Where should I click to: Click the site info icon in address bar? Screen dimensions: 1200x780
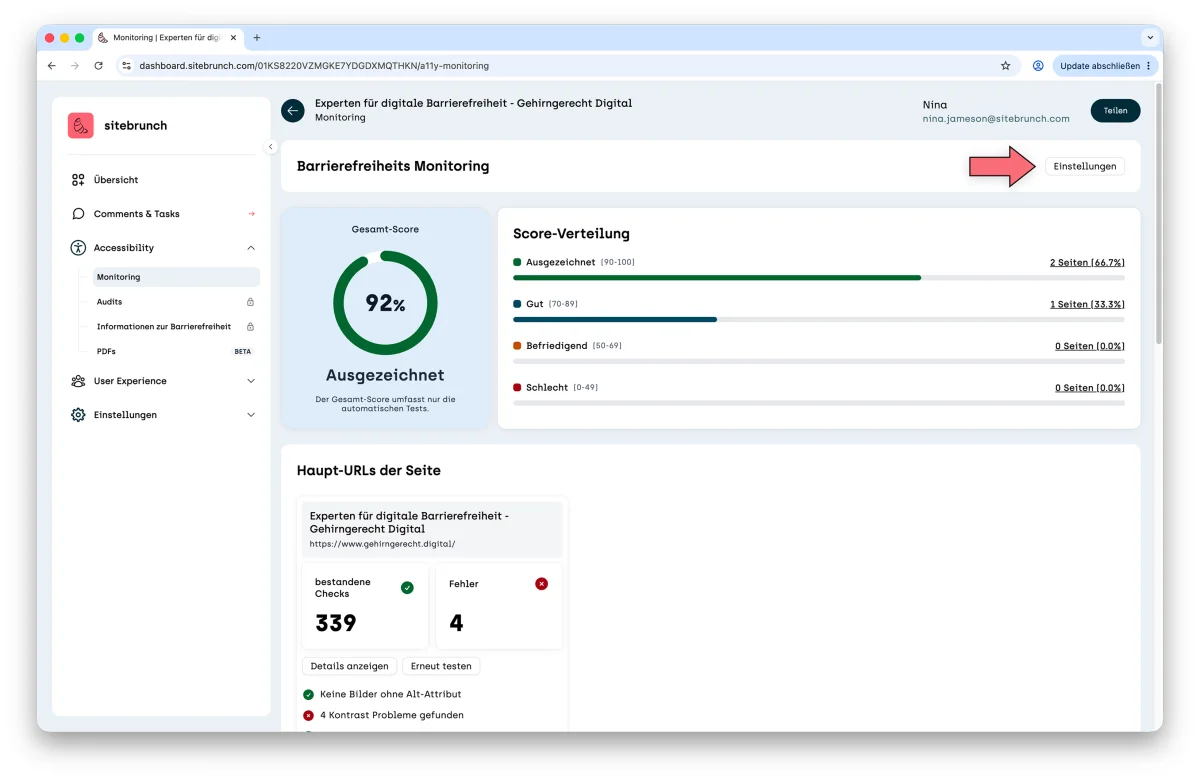(x=126, y=66)
